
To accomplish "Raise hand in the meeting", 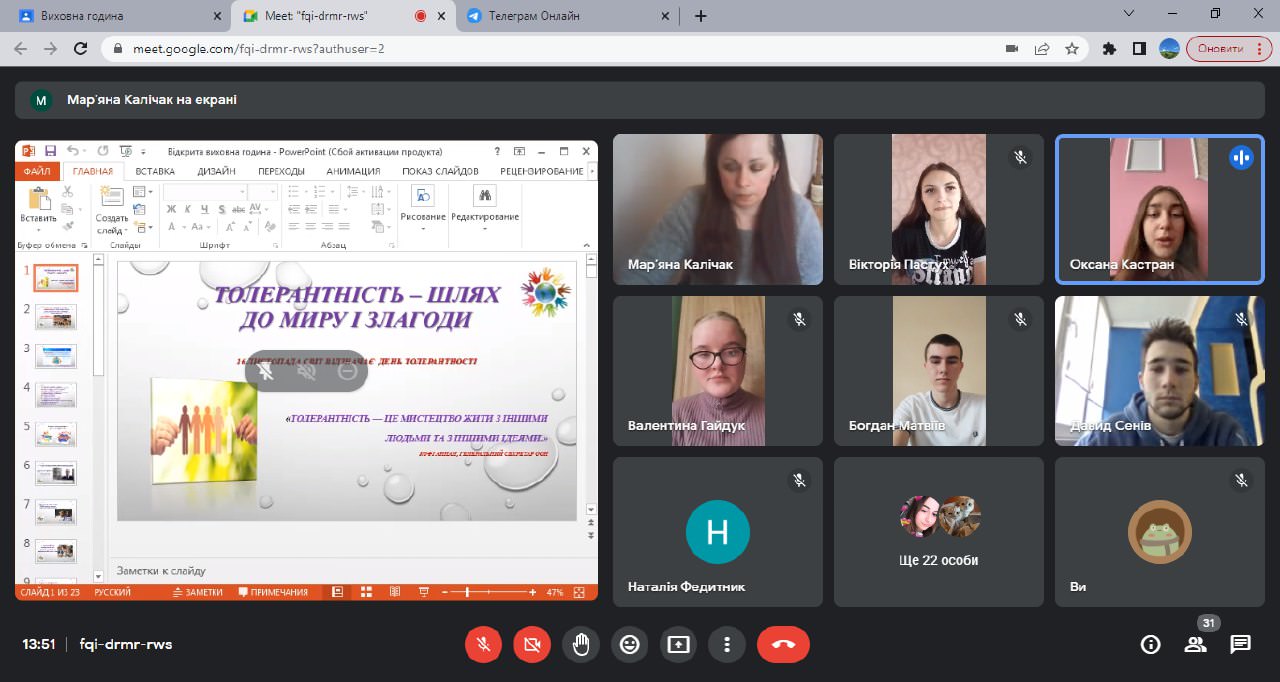I will (x=581, y=644).
